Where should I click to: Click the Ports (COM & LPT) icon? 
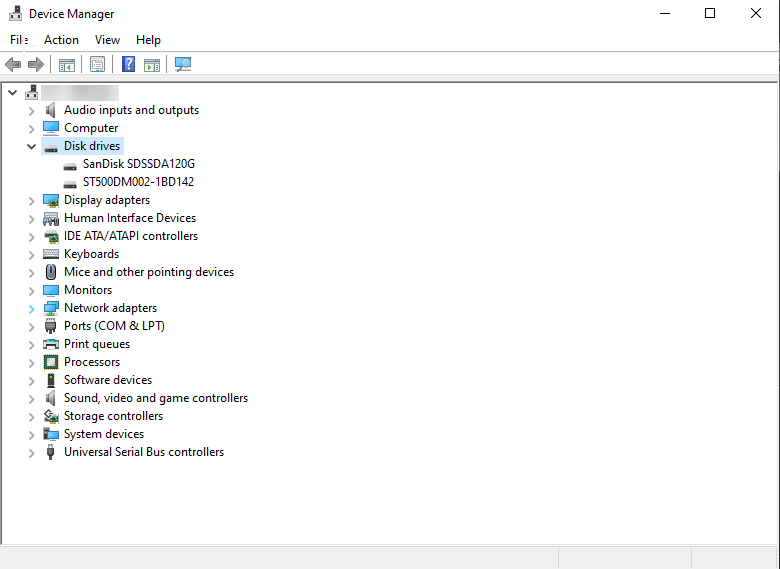[x=50, y=326]
